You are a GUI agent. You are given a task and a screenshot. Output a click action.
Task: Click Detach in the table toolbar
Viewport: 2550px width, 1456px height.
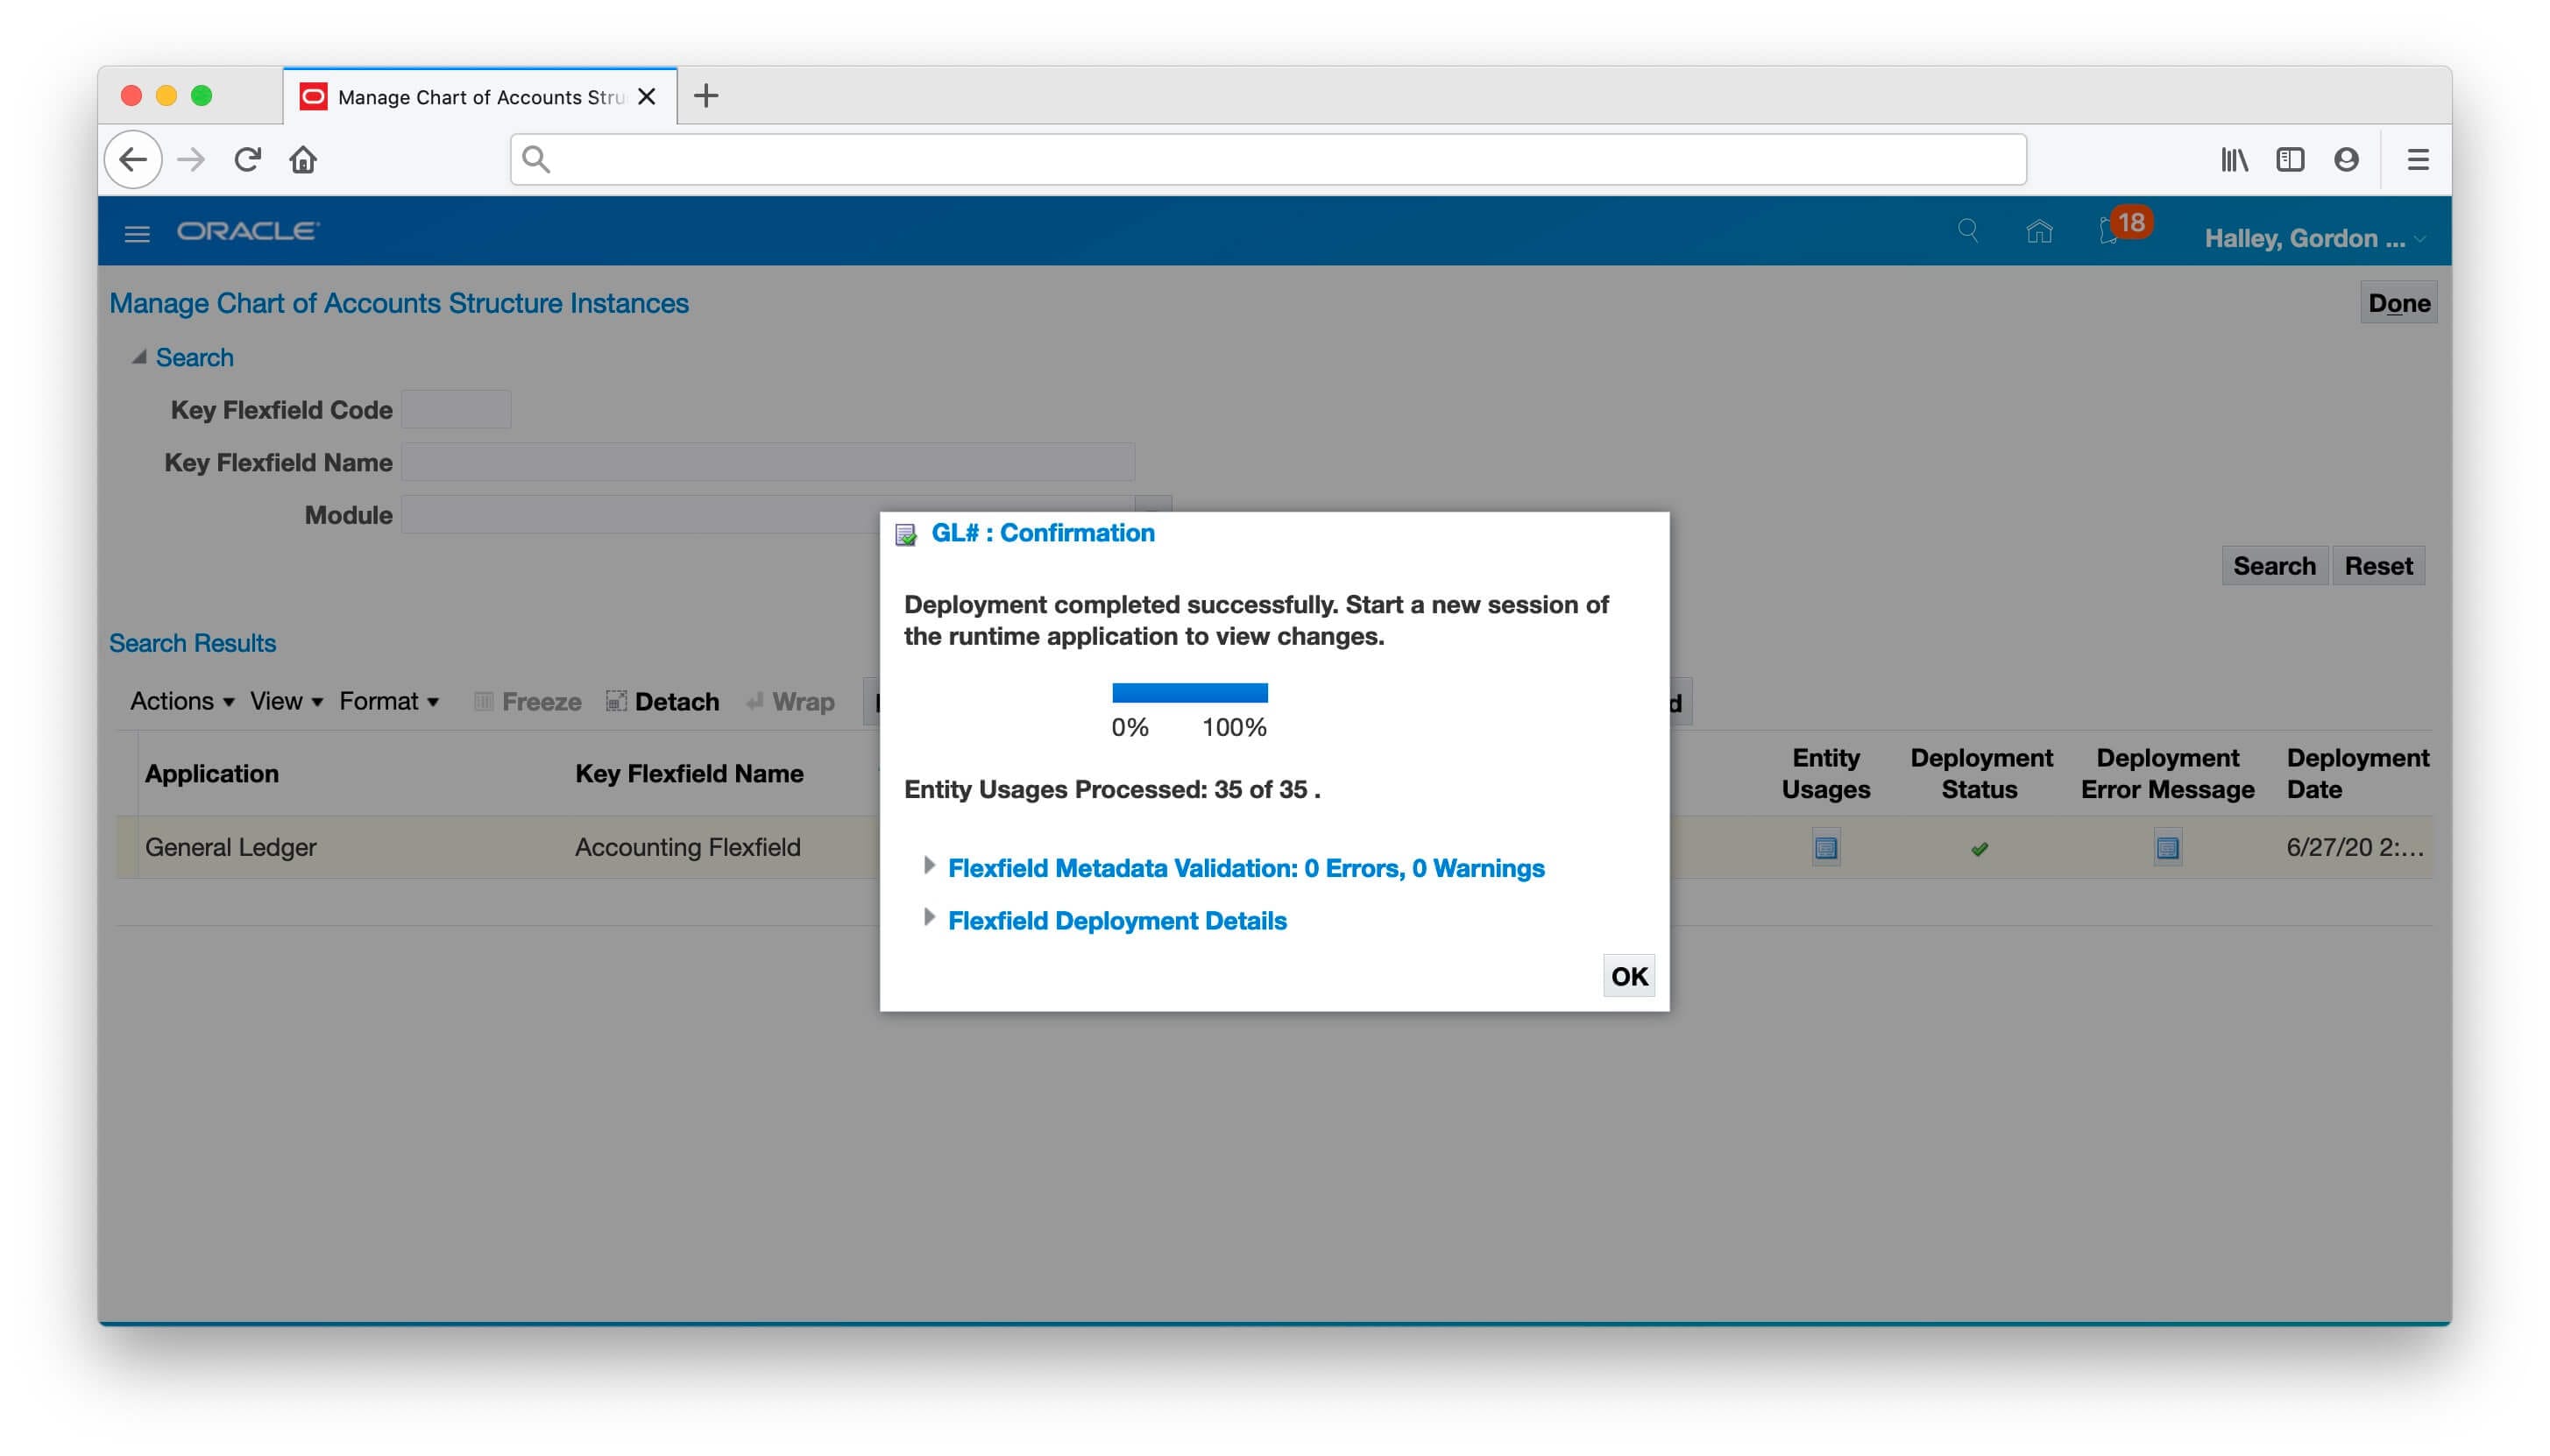tap(662, 702)
